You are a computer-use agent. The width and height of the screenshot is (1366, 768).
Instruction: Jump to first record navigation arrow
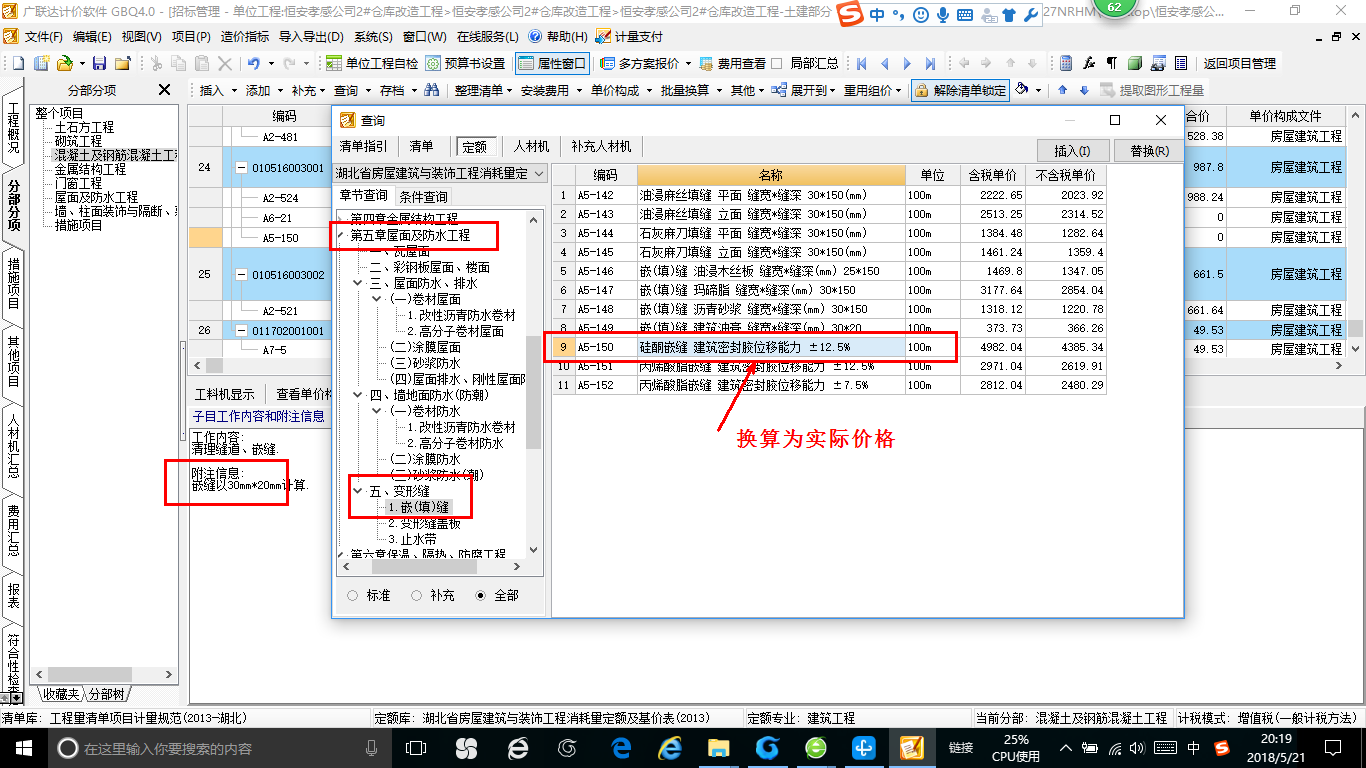pyautogui.click(x=862, y=63)
